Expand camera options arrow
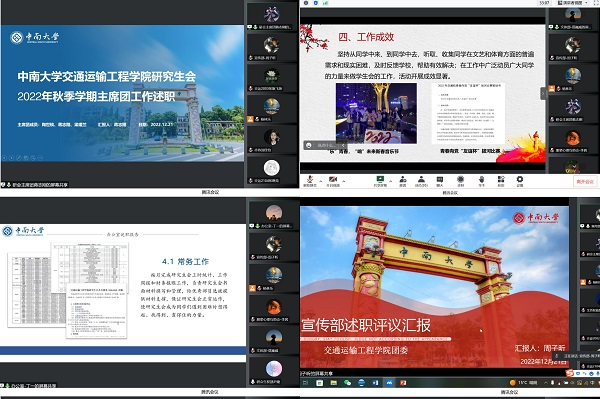600x399 pixels. click(344, 181)
